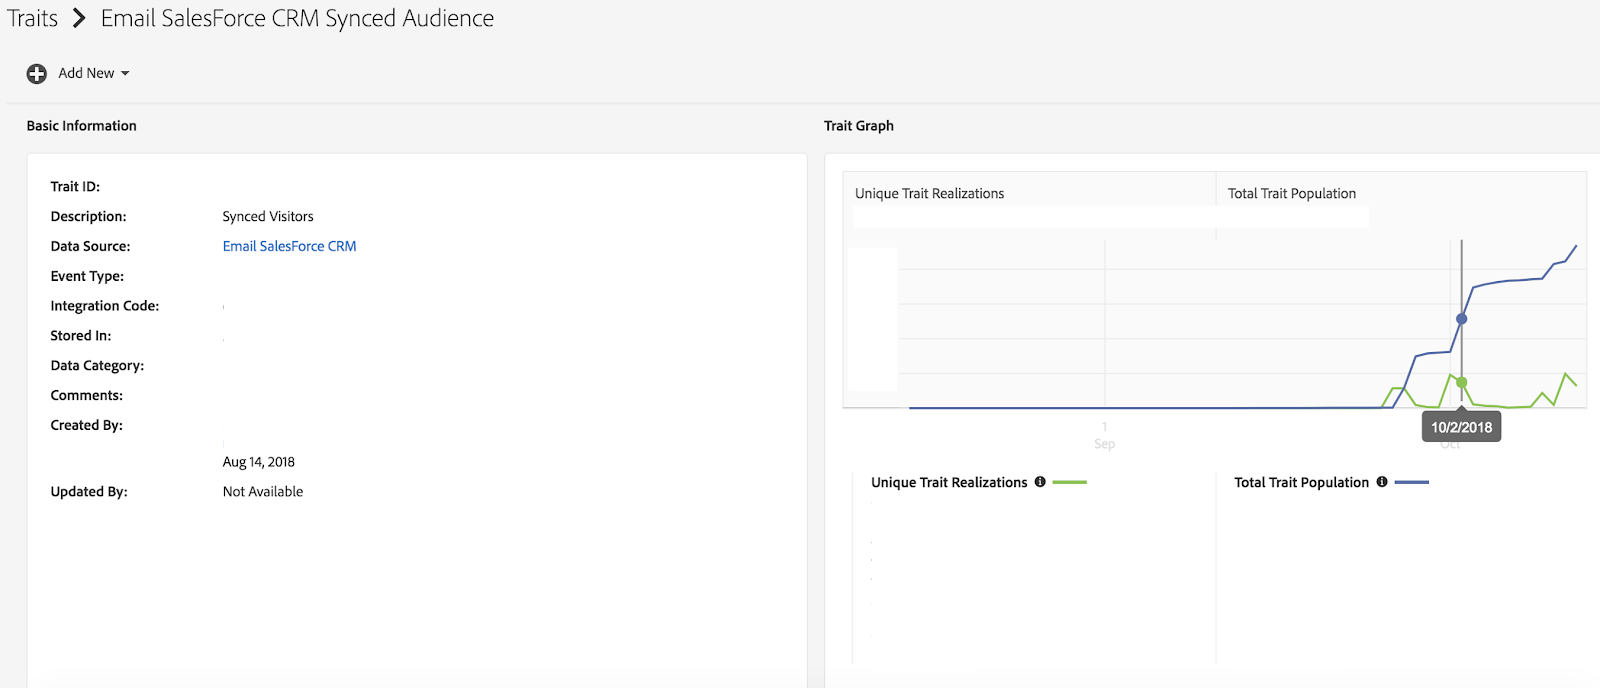This screenshot has width=1600, height=688.
Task: Click the Integration Code field label
Action: (x=105, y=306)
